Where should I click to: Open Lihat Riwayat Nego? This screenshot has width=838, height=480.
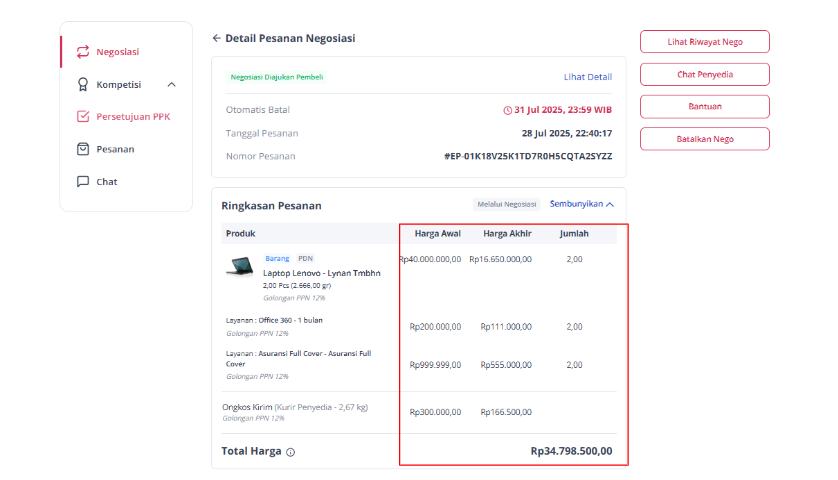(705, 42)
